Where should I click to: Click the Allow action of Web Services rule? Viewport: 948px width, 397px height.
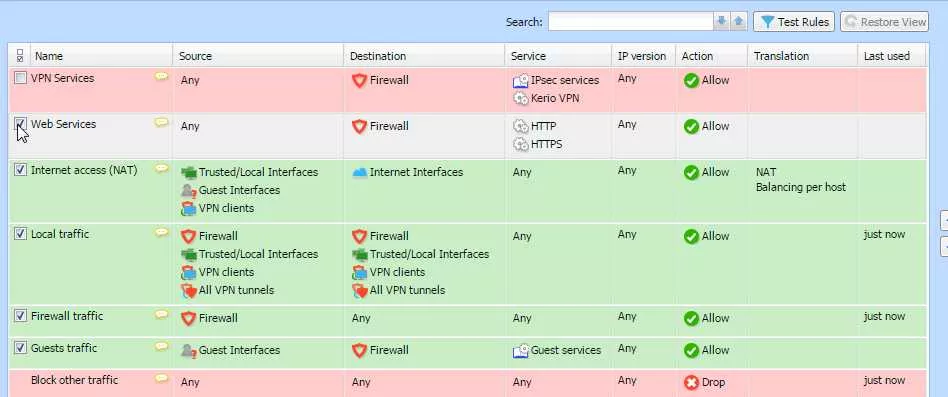click(x=706, y=126)
